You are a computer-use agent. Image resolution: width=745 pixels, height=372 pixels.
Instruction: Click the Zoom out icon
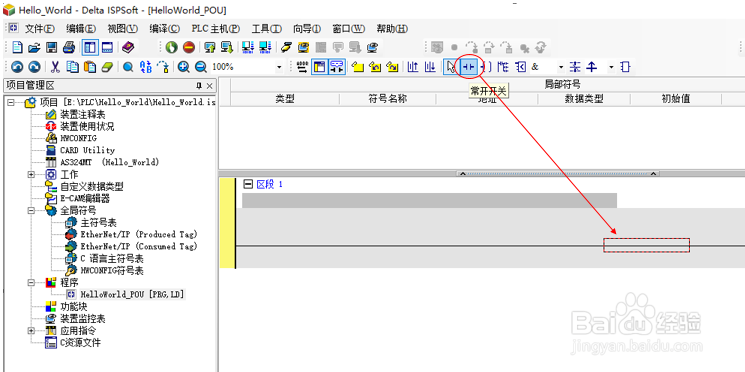coord(201,67)
